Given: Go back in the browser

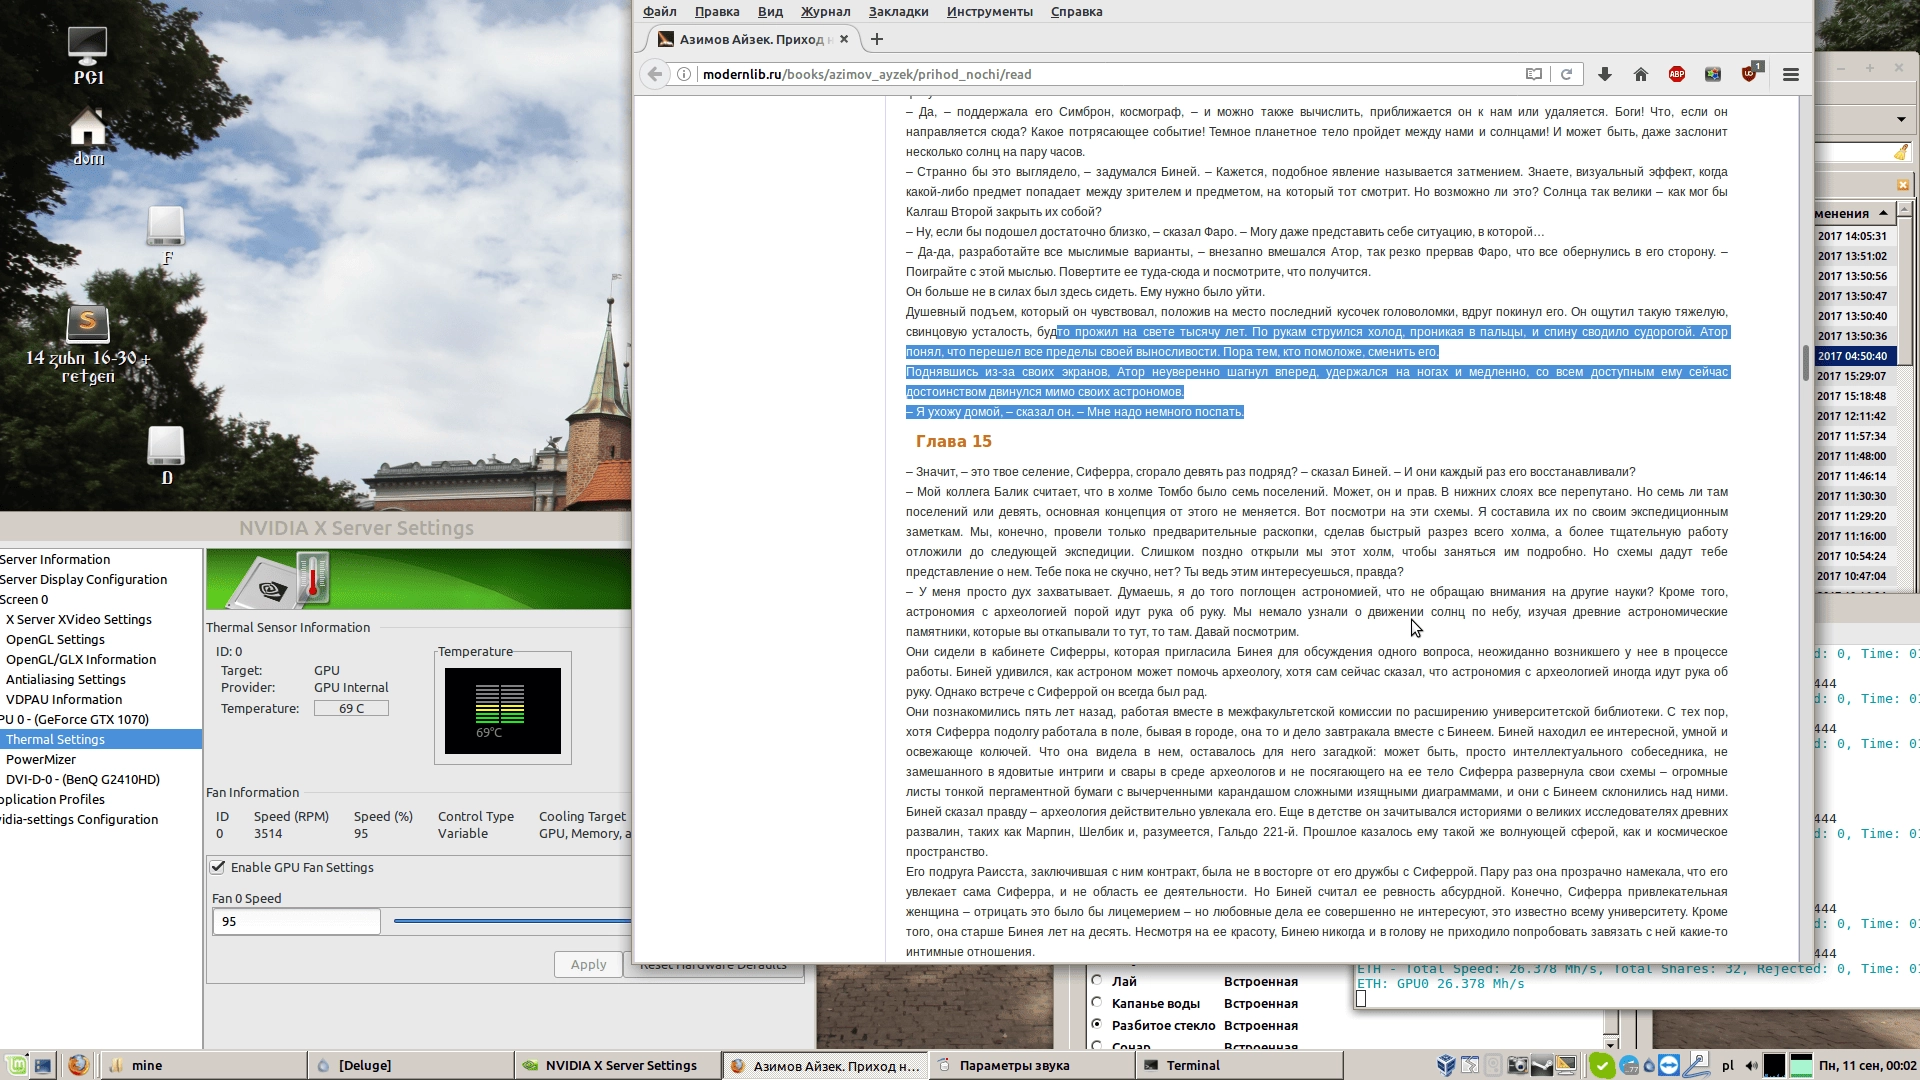Looking at the screenshot, I should tap(654, 74).
